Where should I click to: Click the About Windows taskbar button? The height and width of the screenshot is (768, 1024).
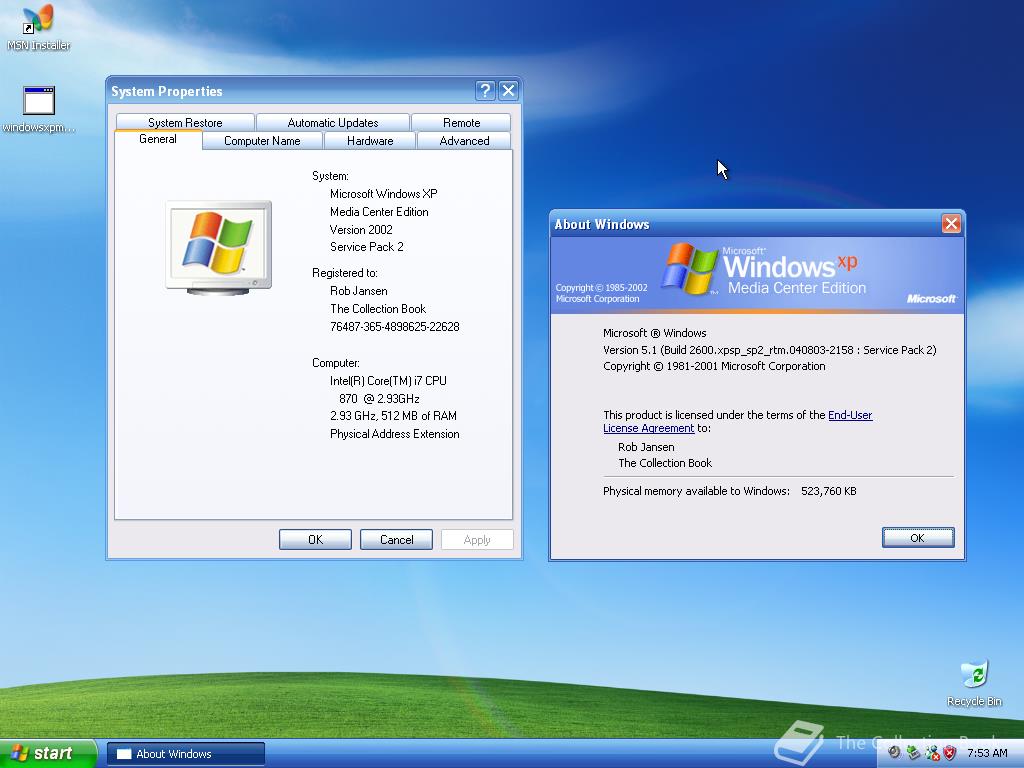point(185,754)
